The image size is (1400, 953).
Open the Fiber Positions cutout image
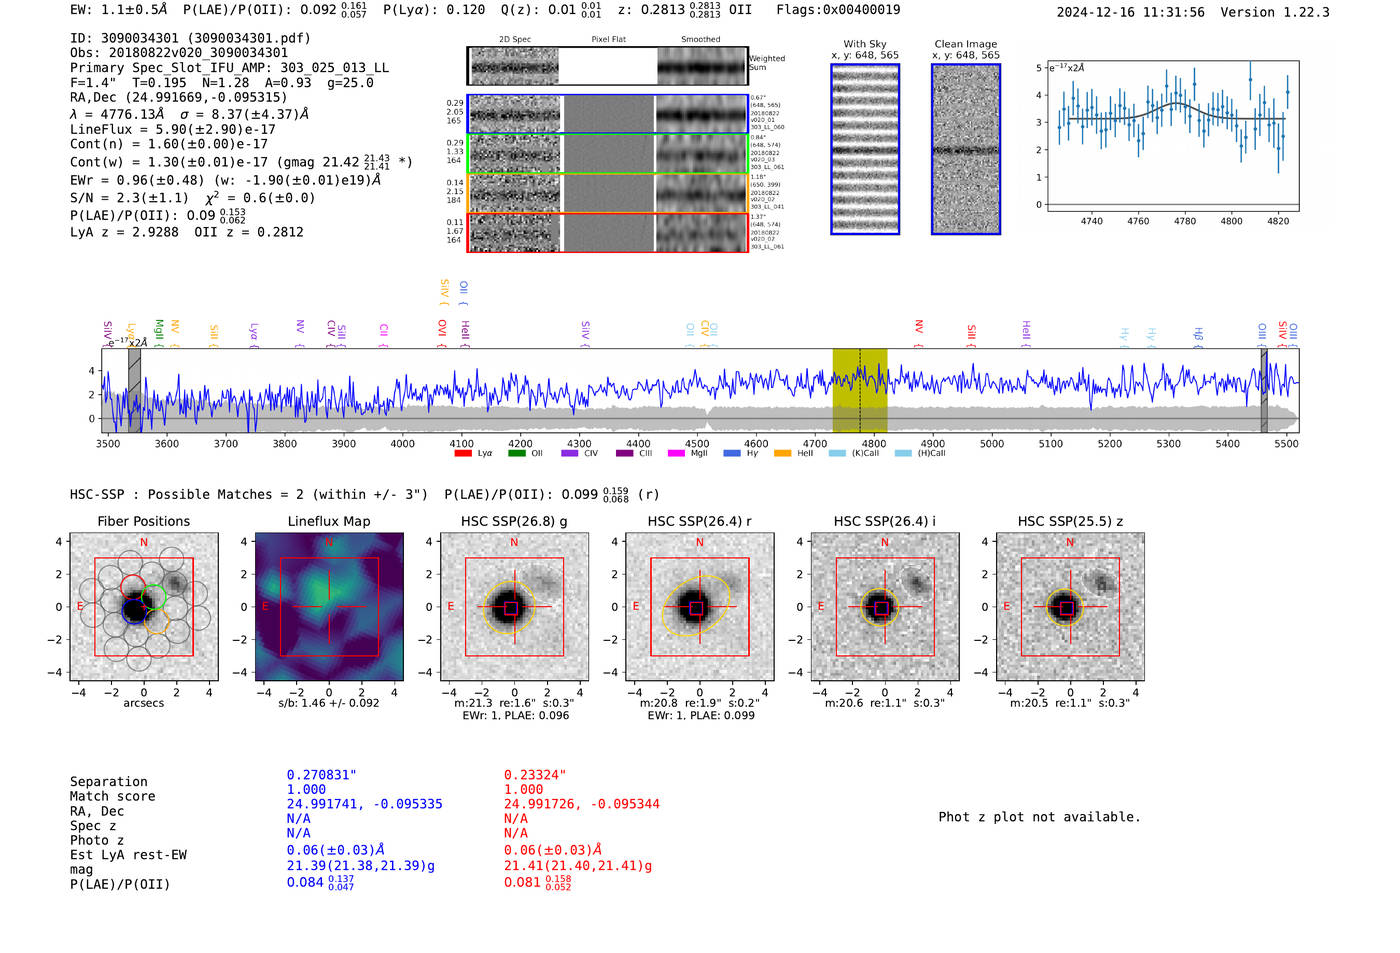pos(143,607)
